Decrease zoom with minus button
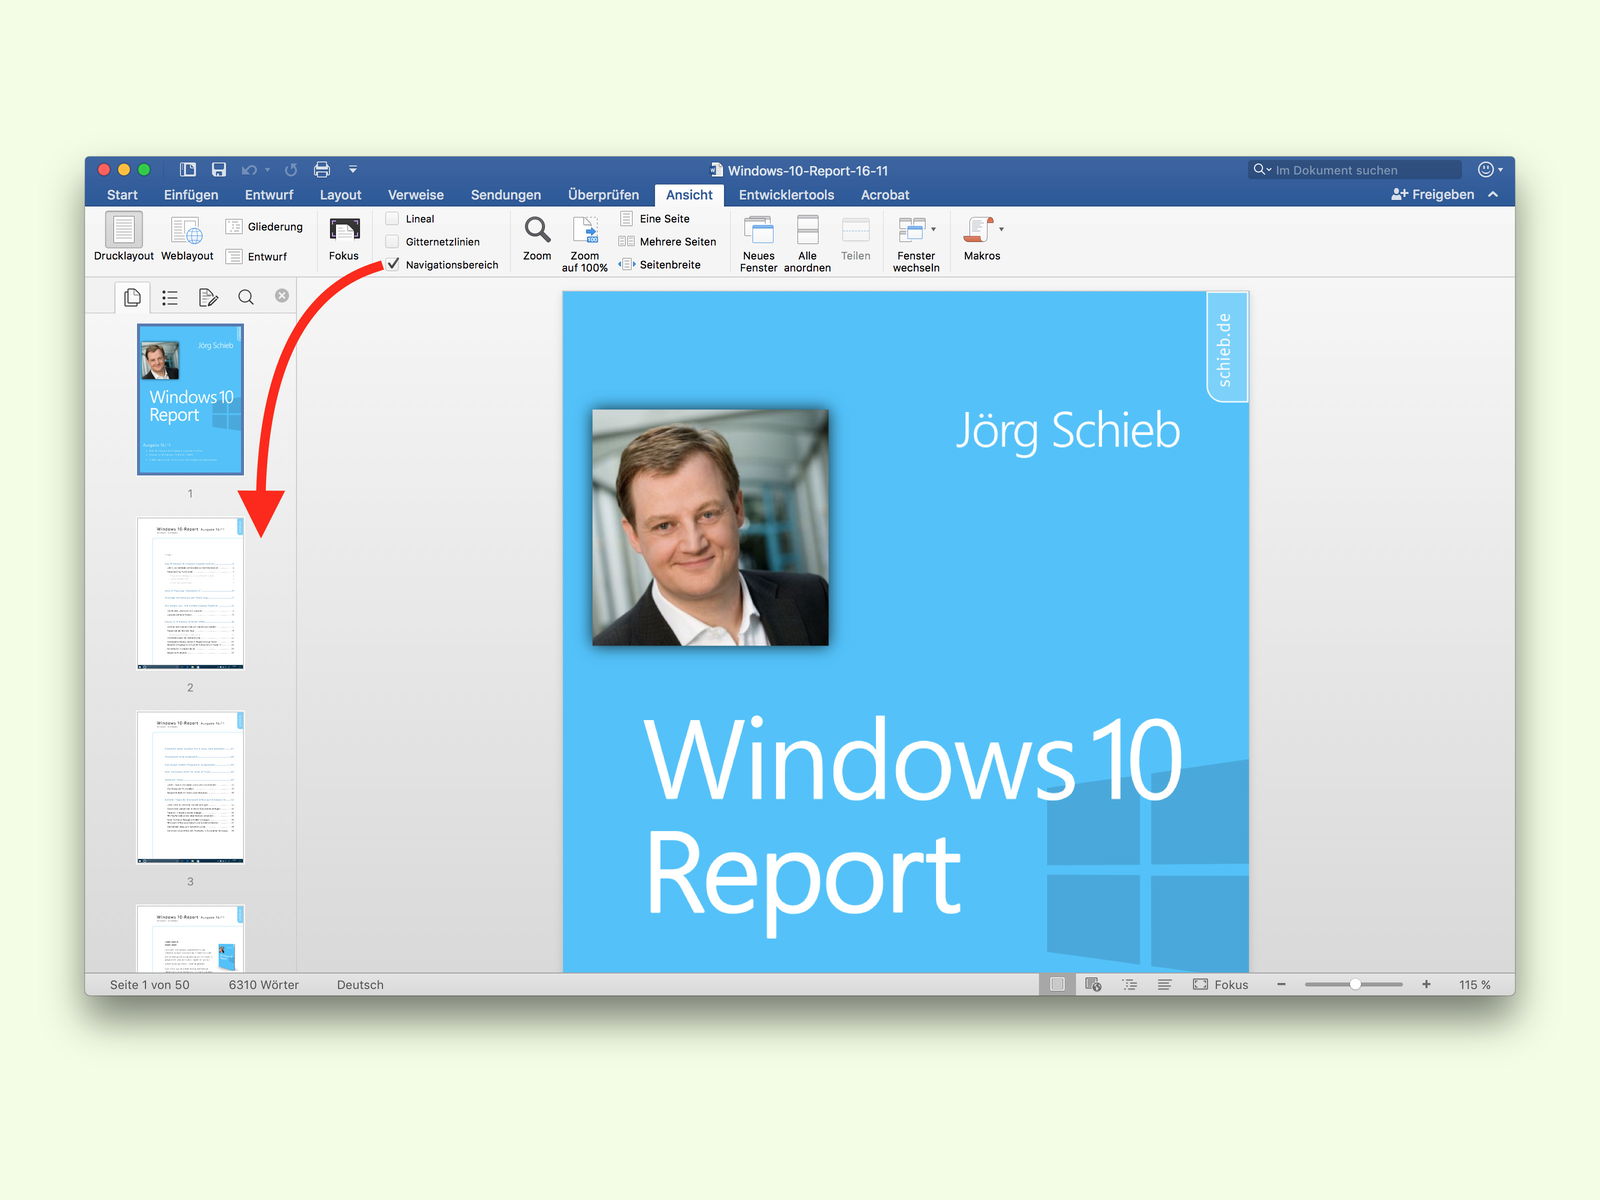The image size is (1600, 1200). 1281,985
